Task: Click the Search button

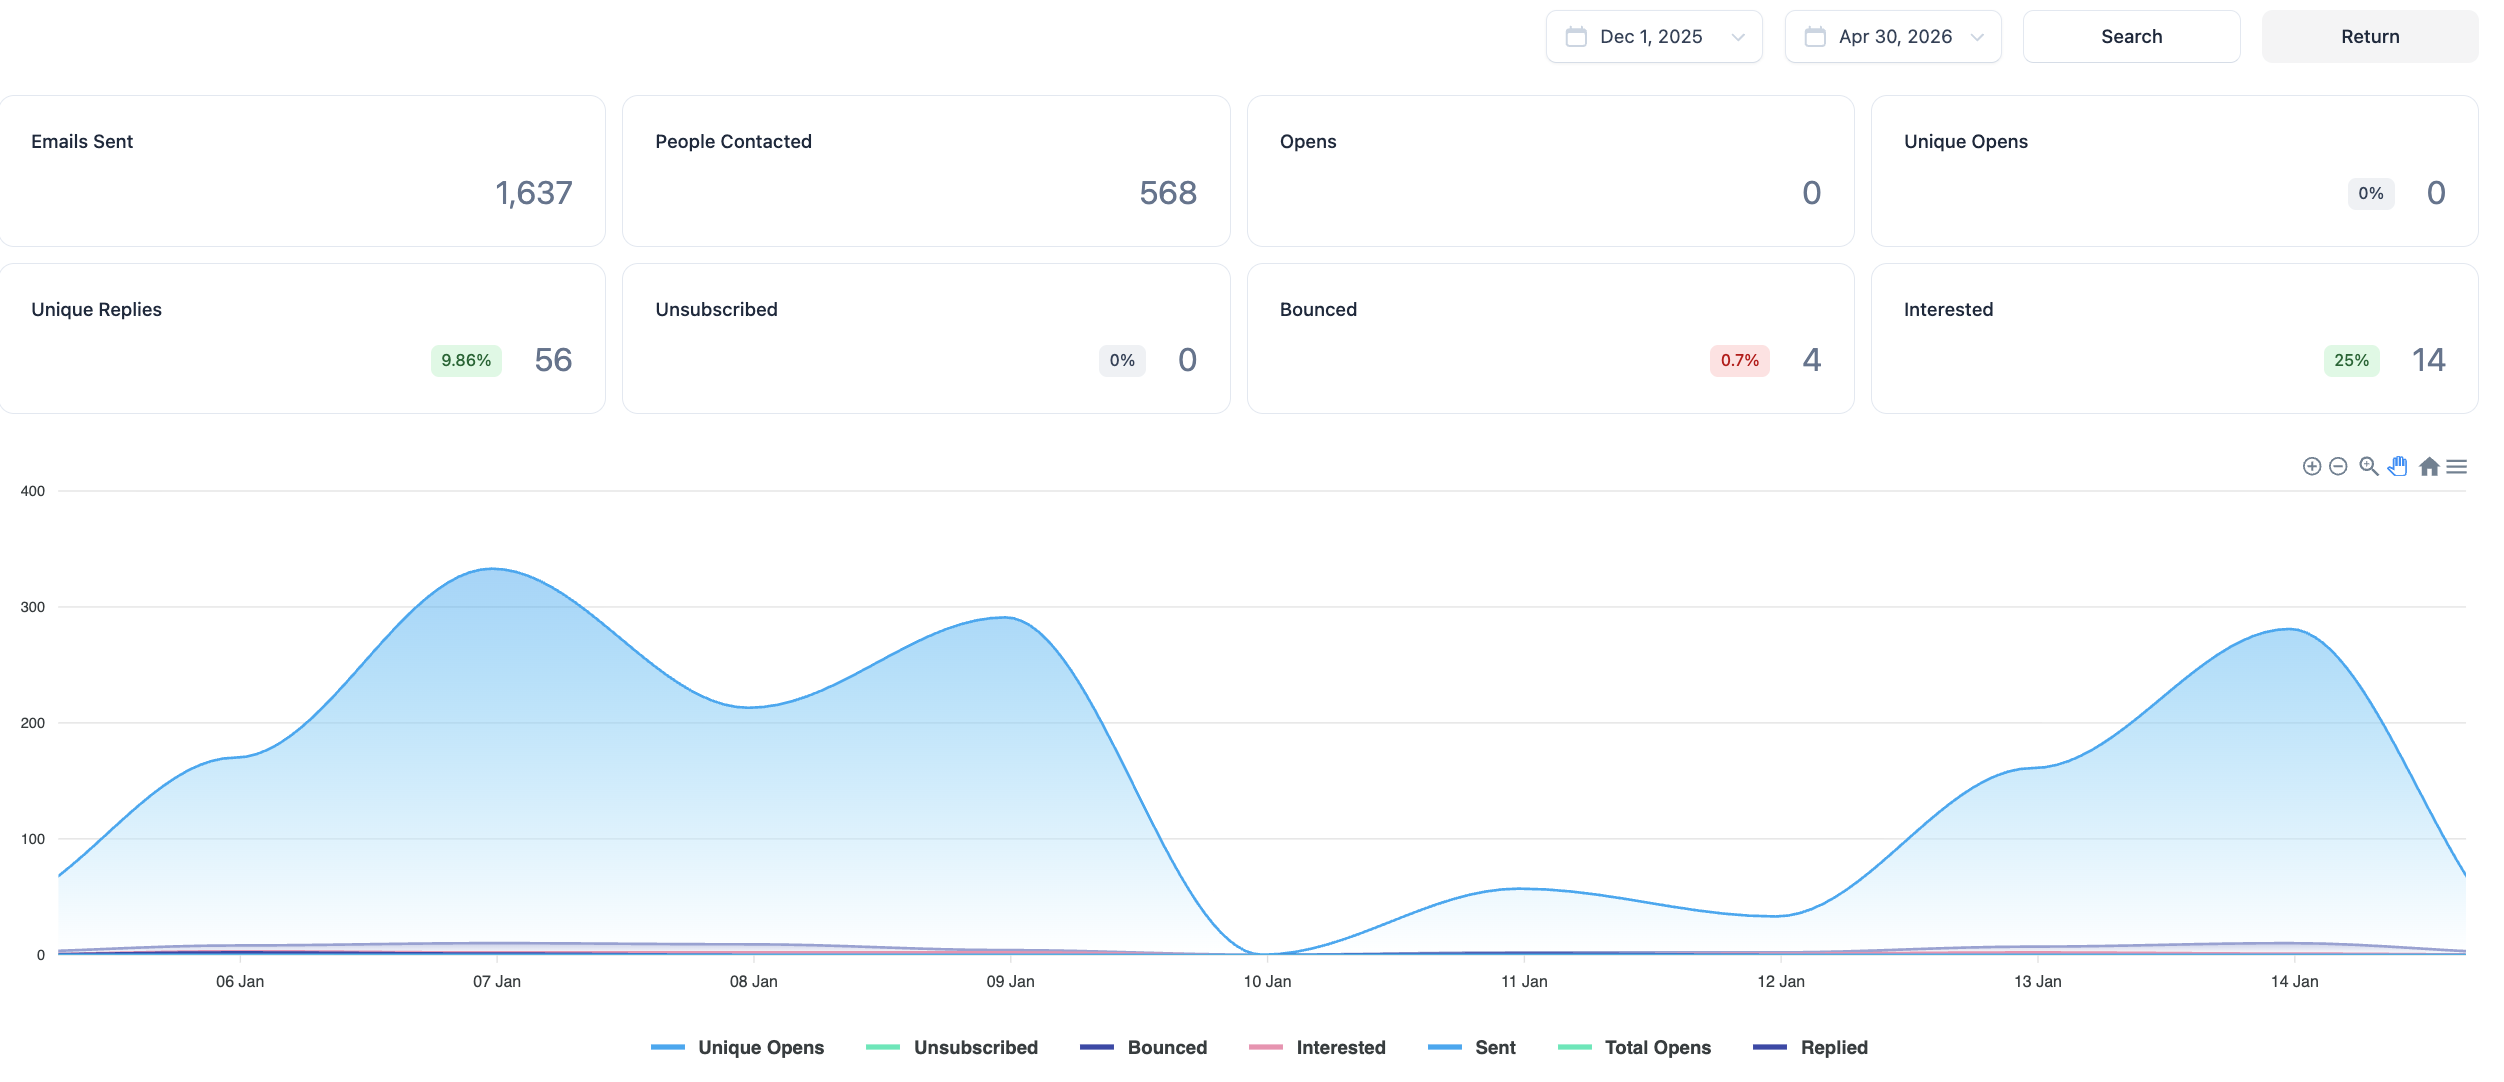Action: (x=2131, y=37)
